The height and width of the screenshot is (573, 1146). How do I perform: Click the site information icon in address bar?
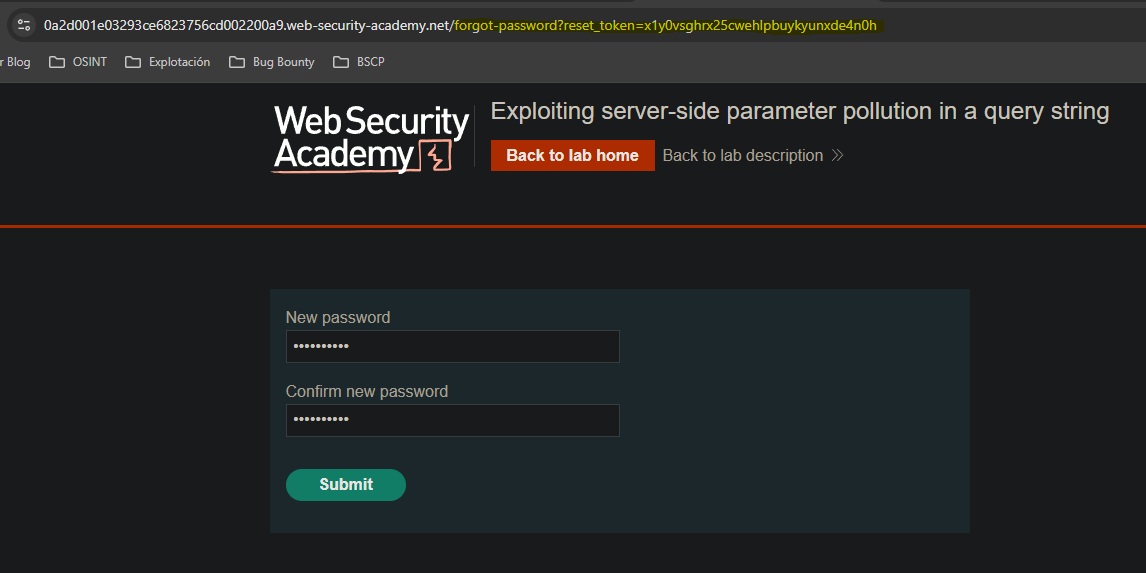click(x=25, y=25)
